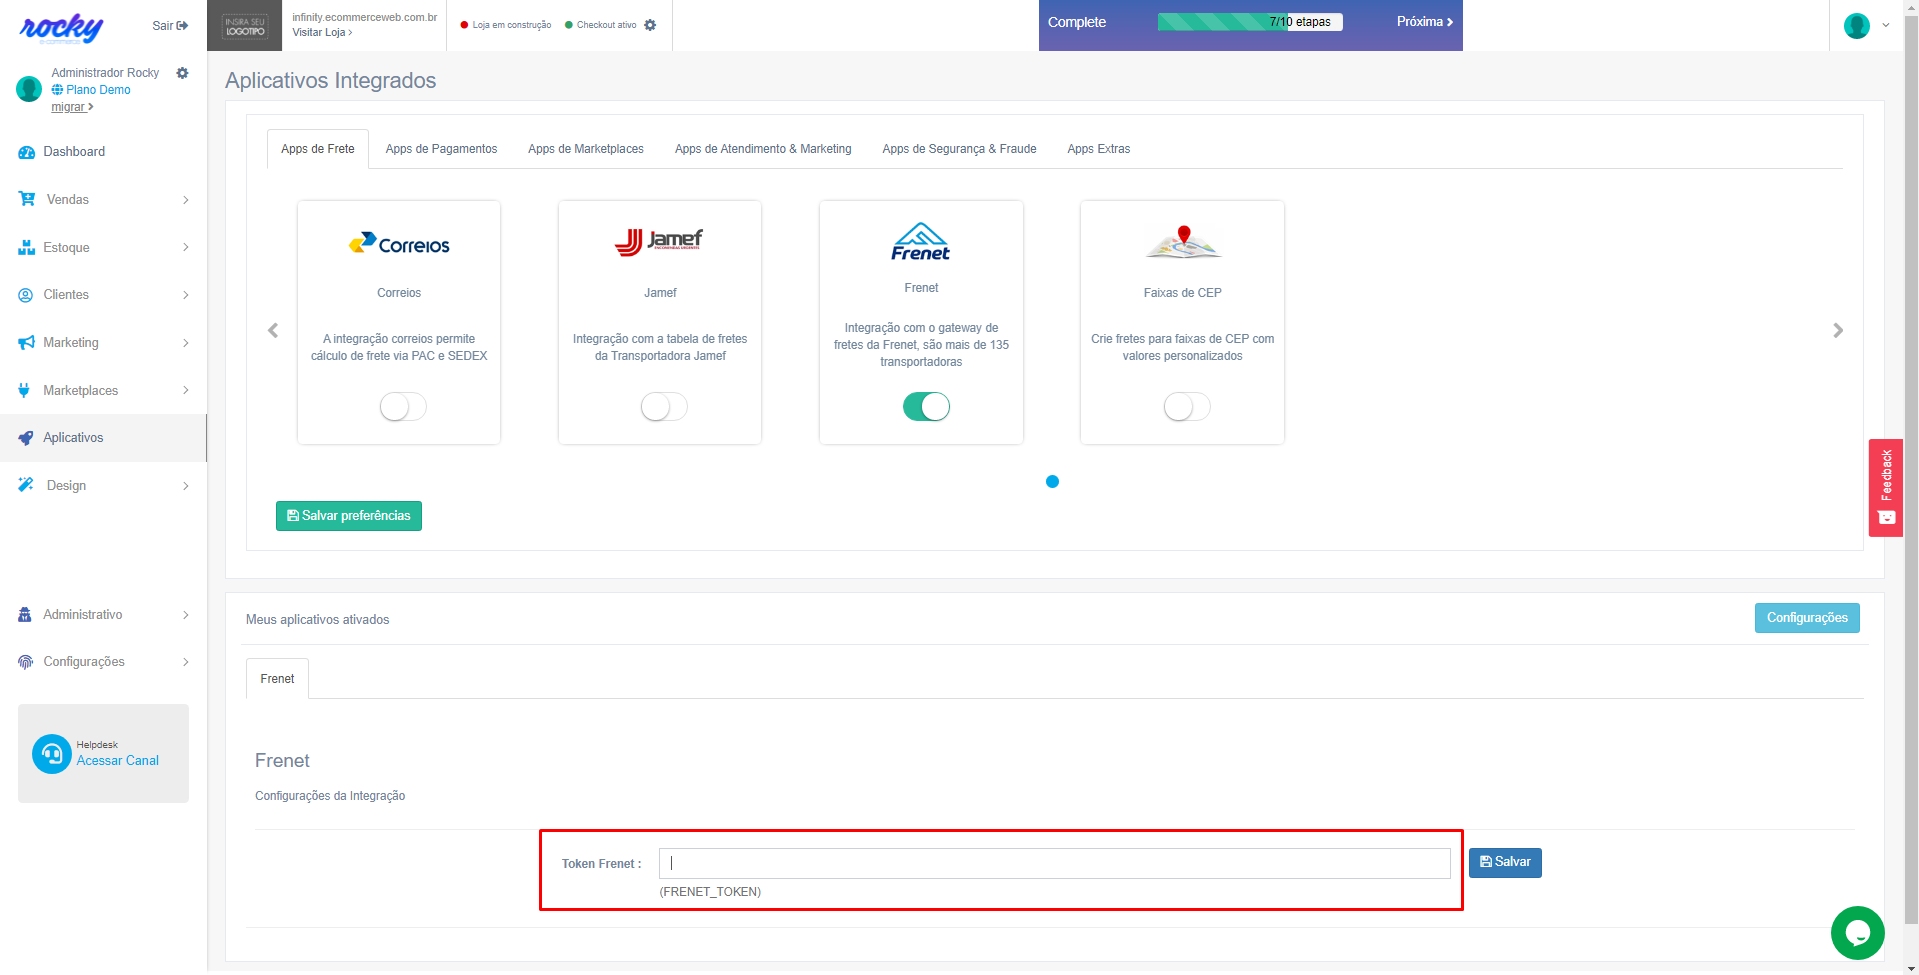Screen dimensions: 1919x975
Task: Click the Rocky logo in the sidebar
Action: coord(61,28)
